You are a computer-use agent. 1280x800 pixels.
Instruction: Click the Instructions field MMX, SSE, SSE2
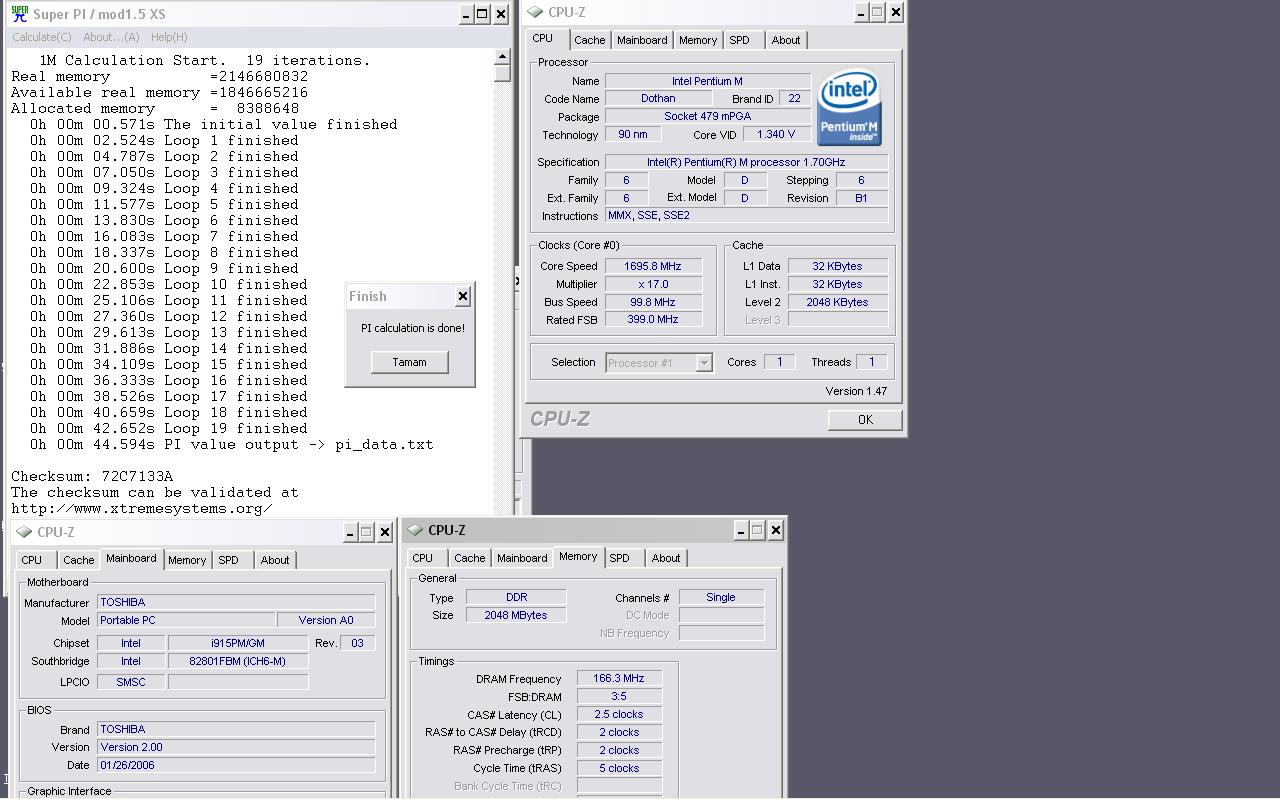coord(746,216)
